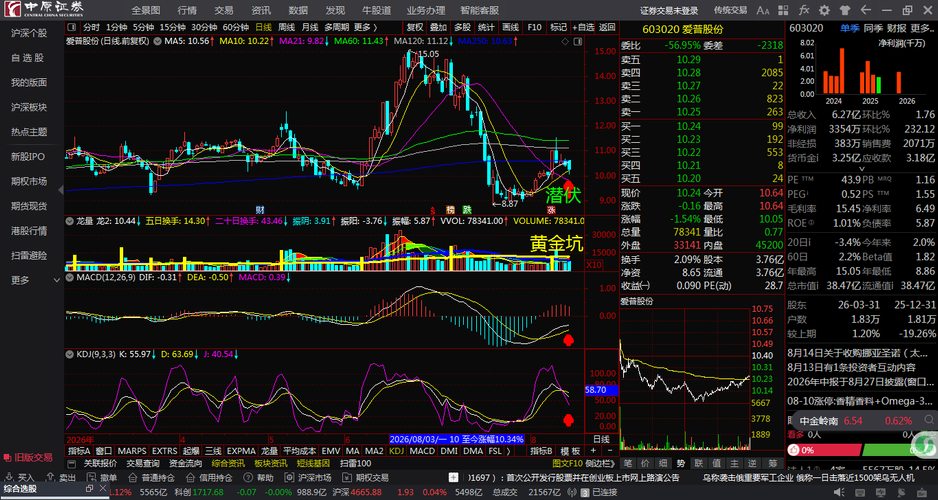Screen dimensions: 938x500
Task: Click the 帮助 help question icon
Action: point(246,478)
